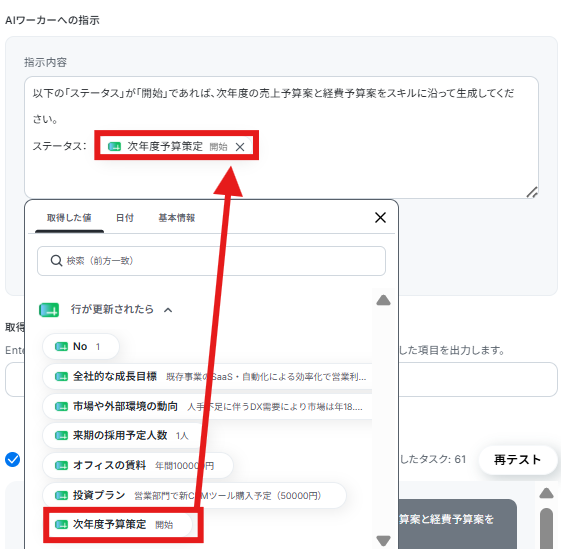
Task: Choose the 市場や外部環境の動向 value chip
Action: [207, 407]
